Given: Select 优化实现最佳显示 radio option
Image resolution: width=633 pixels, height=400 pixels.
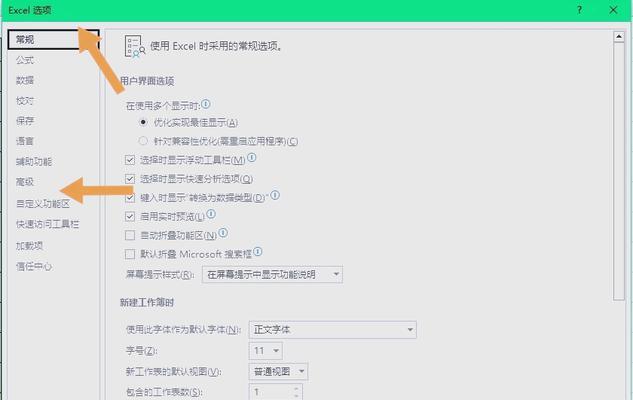Looking at the screenshot, I should (143, 122).
